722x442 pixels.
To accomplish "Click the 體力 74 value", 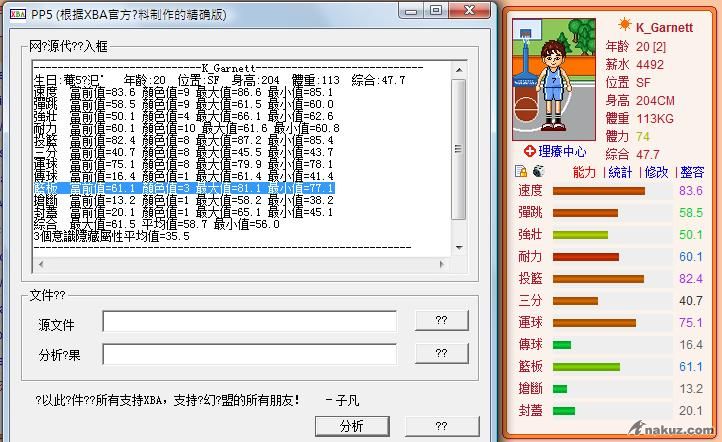I will [642, 137].
